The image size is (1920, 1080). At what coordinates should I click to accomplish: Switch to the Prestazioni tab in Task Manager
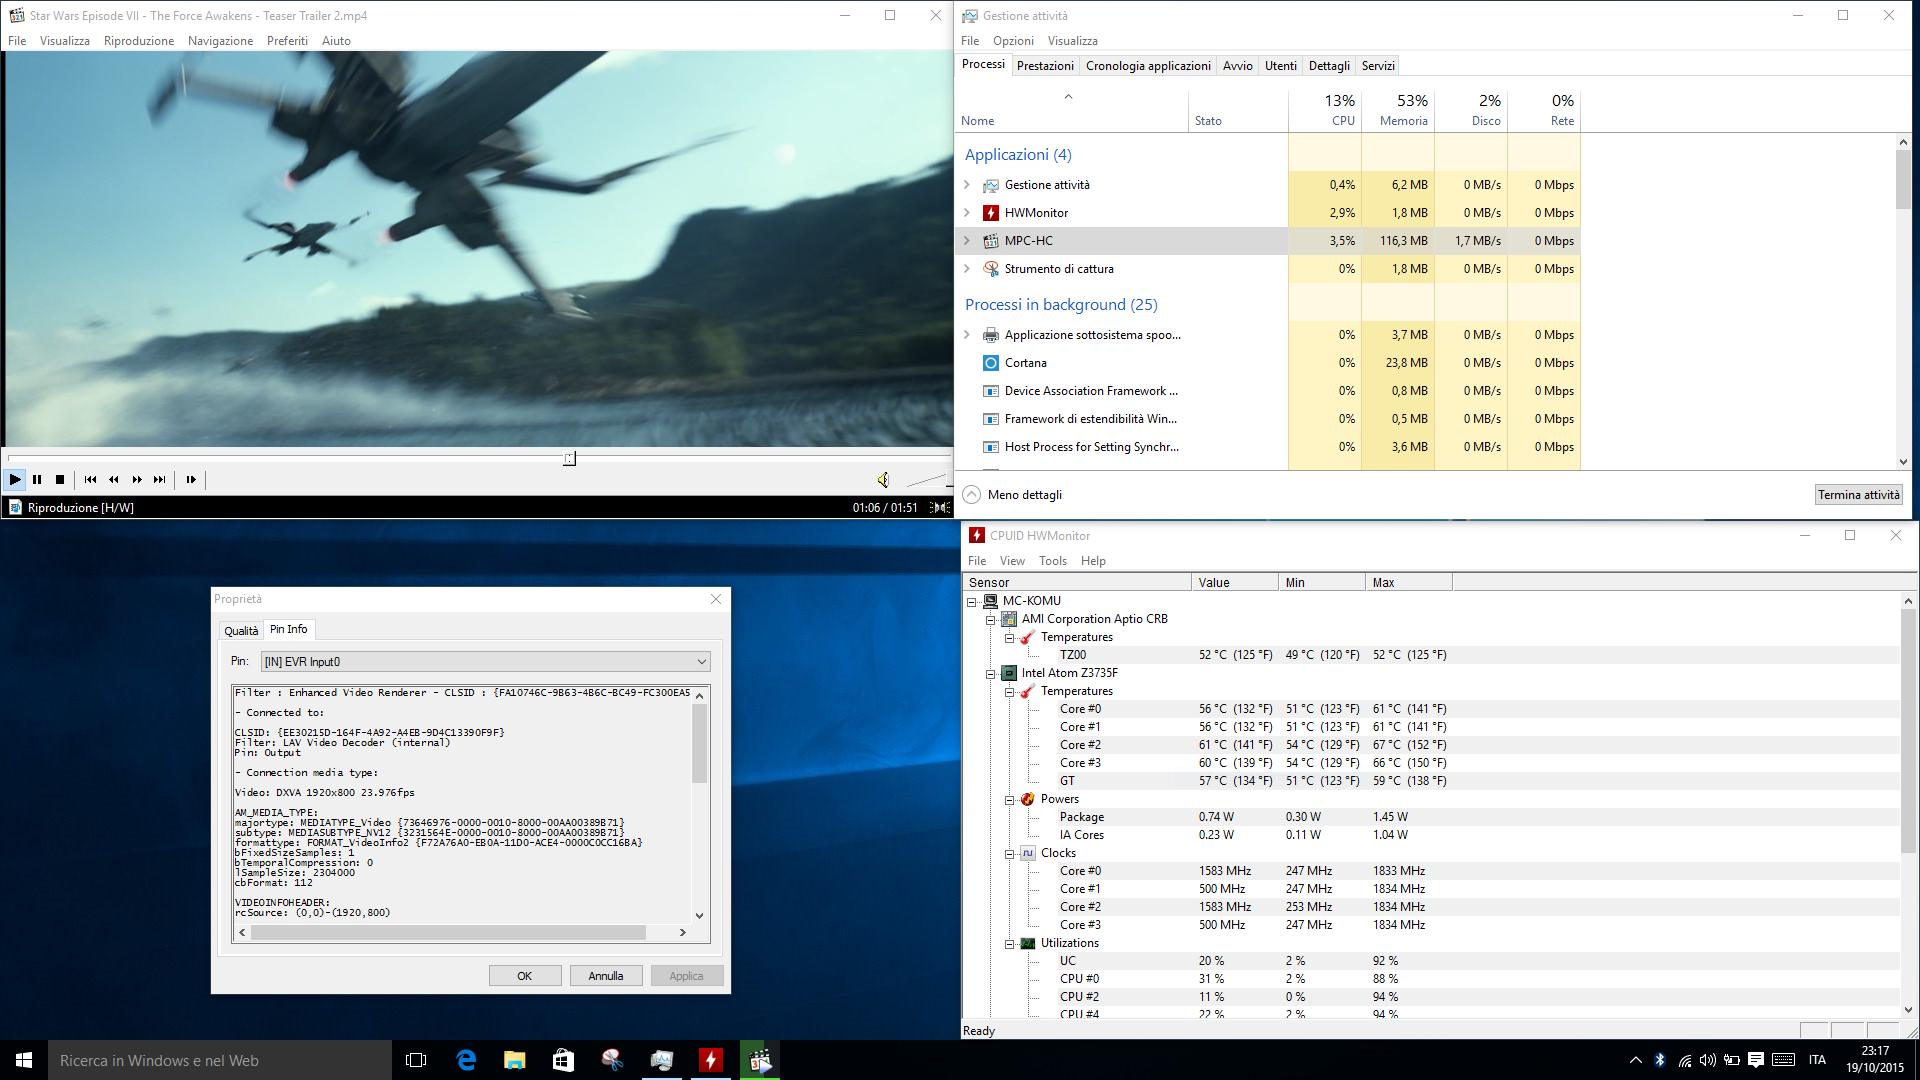point(1045,66)
